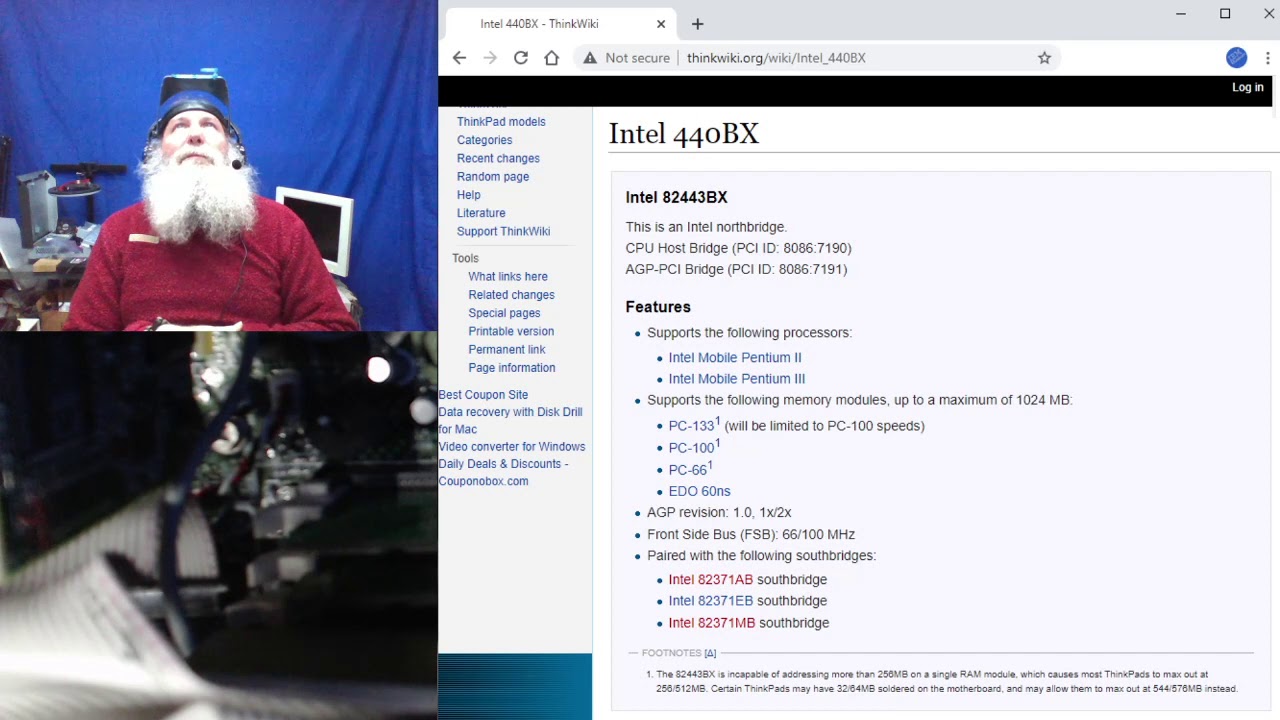The image size is (1280, 720).
Task: Click the Not secure warning icon
Action: [590, 58]
